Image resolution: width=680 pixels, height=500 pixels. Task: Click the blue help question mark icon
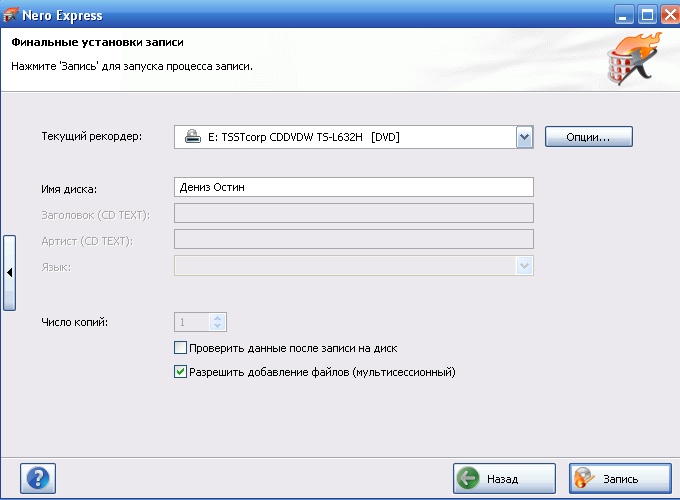38,478
